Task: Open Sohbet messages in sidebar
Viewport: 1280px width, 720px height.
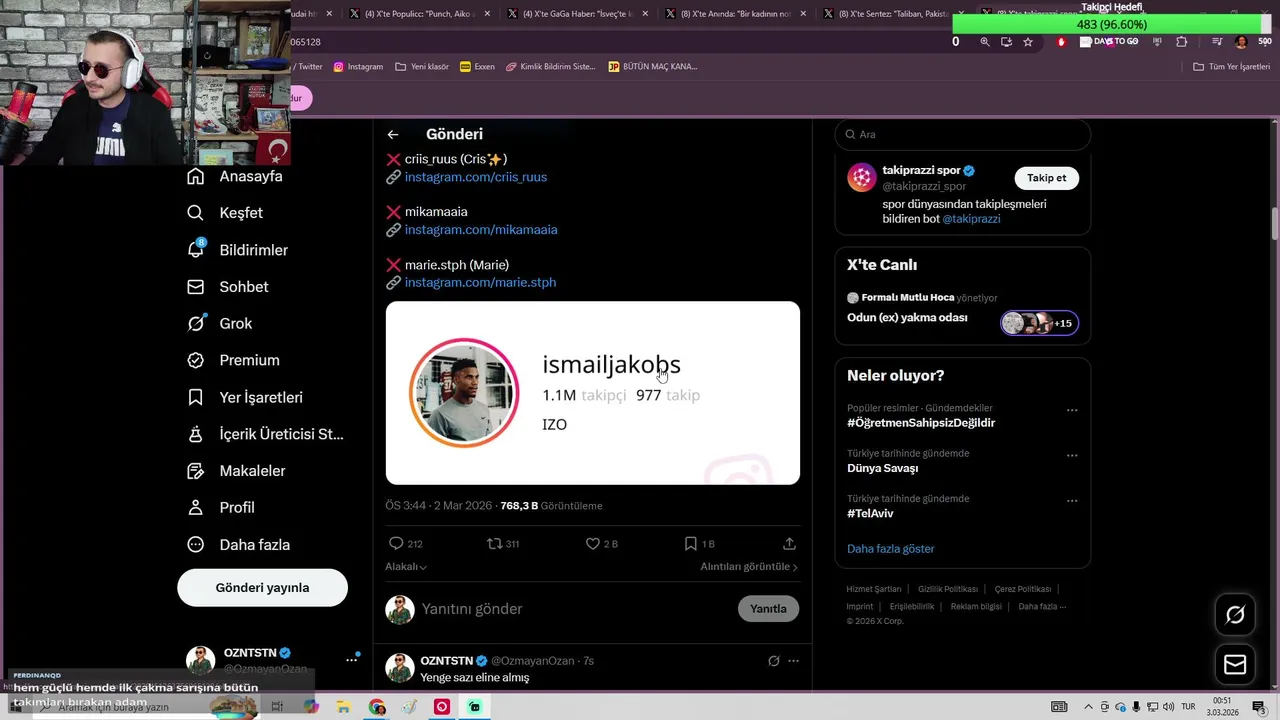Action: pyautogui.click(x=227, y=287)
